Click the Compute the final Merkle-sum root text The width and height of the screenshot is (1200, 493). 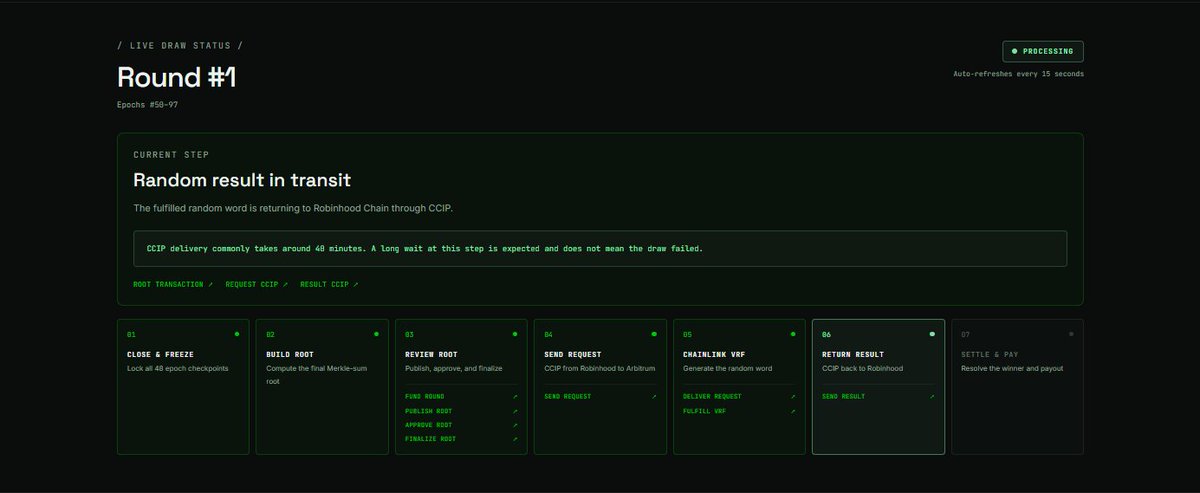[x=315, y=375]
